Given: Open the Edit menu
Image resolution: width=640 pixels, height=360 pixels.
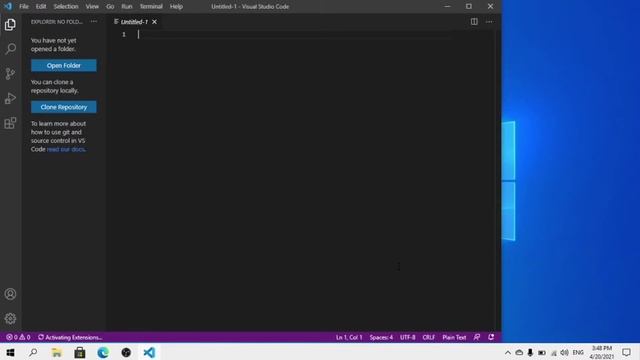Looking at the screenshot, I should pyautogui.click(x=41, y=7).
